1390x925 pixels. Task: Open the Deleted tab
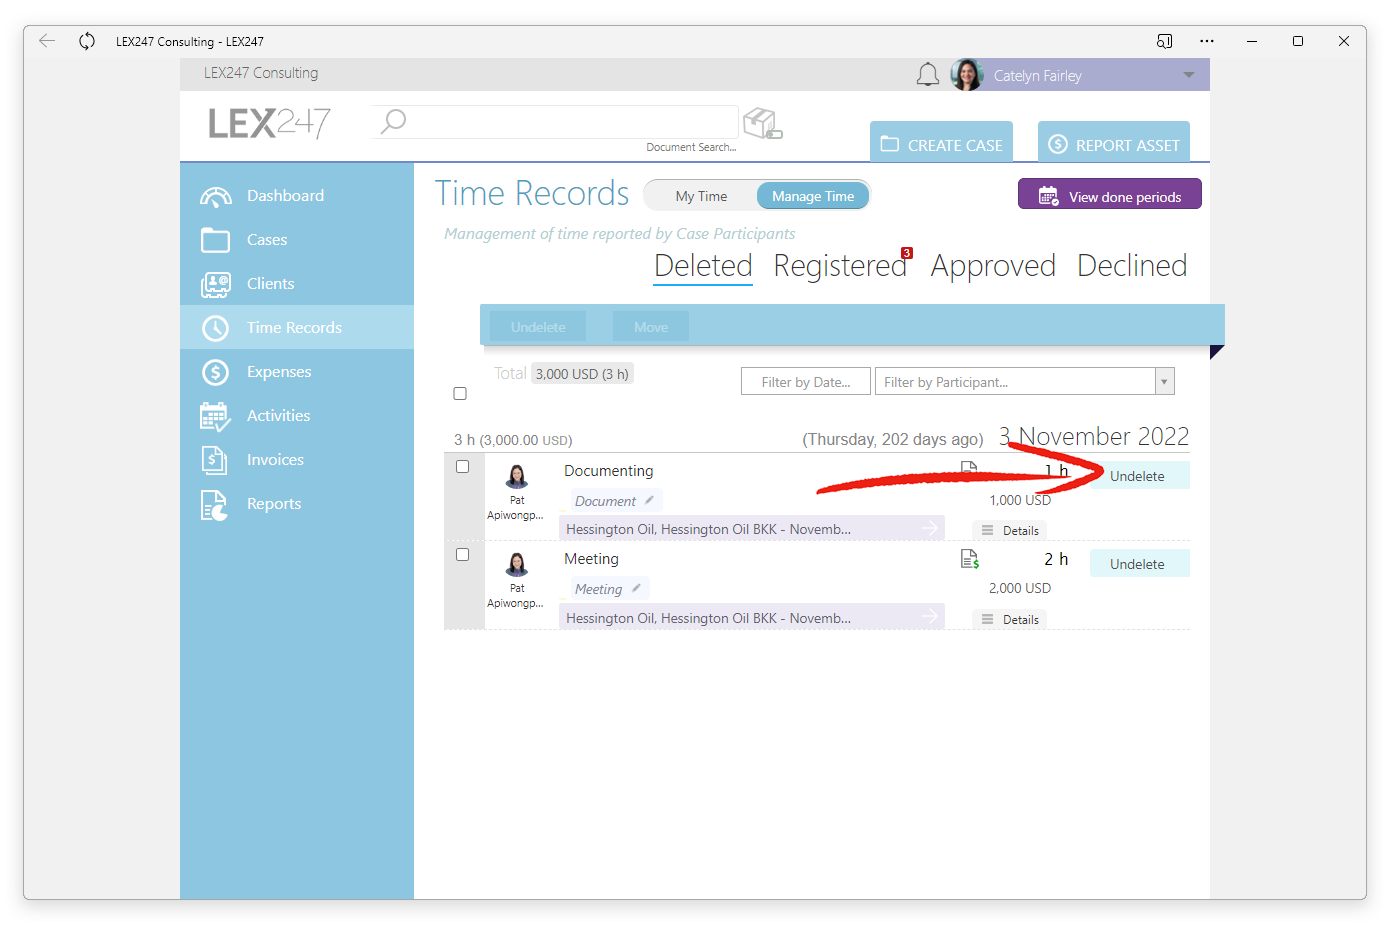coord(703,266)
